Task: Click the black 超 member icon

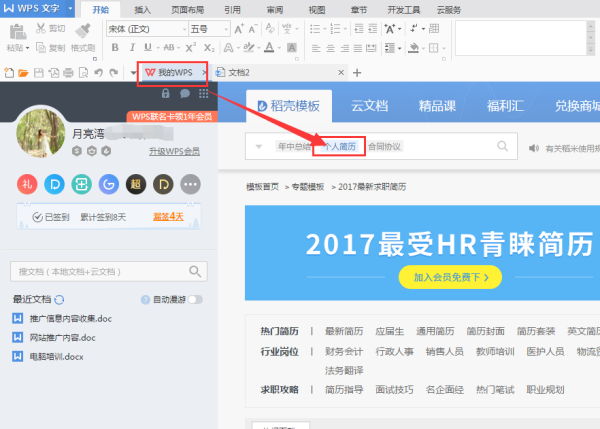Action: point(136,184)
